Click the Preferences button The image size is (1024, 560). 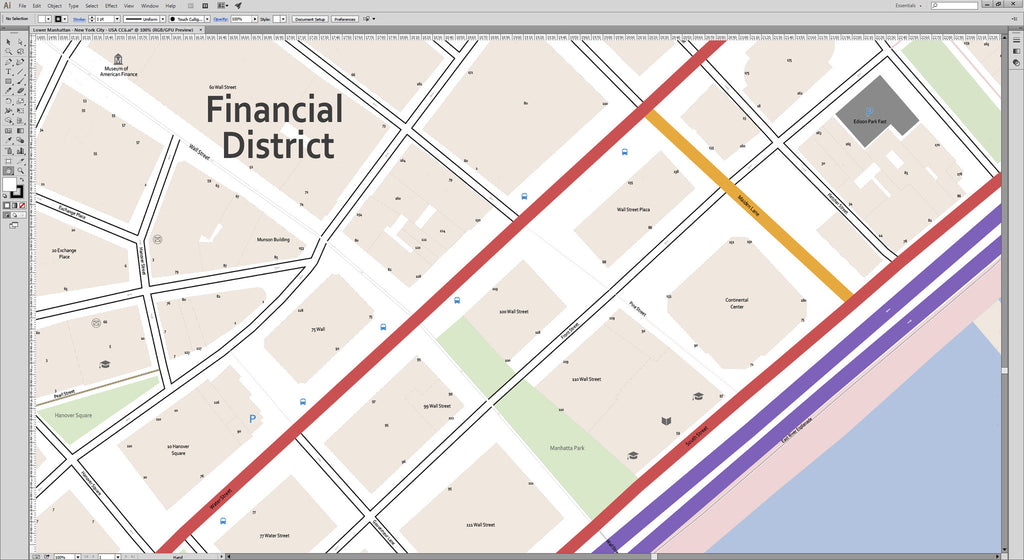(x=345, y=19)
